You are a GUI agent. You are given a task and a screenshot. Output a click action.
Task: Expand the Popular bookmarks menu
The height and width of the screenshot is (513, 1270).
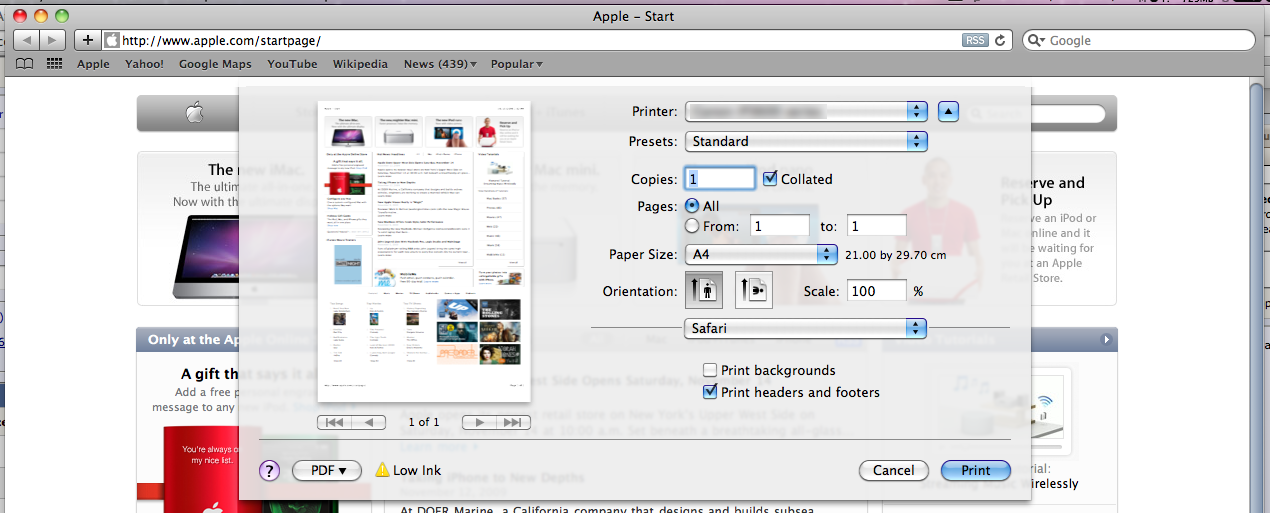tap(517, 64)
